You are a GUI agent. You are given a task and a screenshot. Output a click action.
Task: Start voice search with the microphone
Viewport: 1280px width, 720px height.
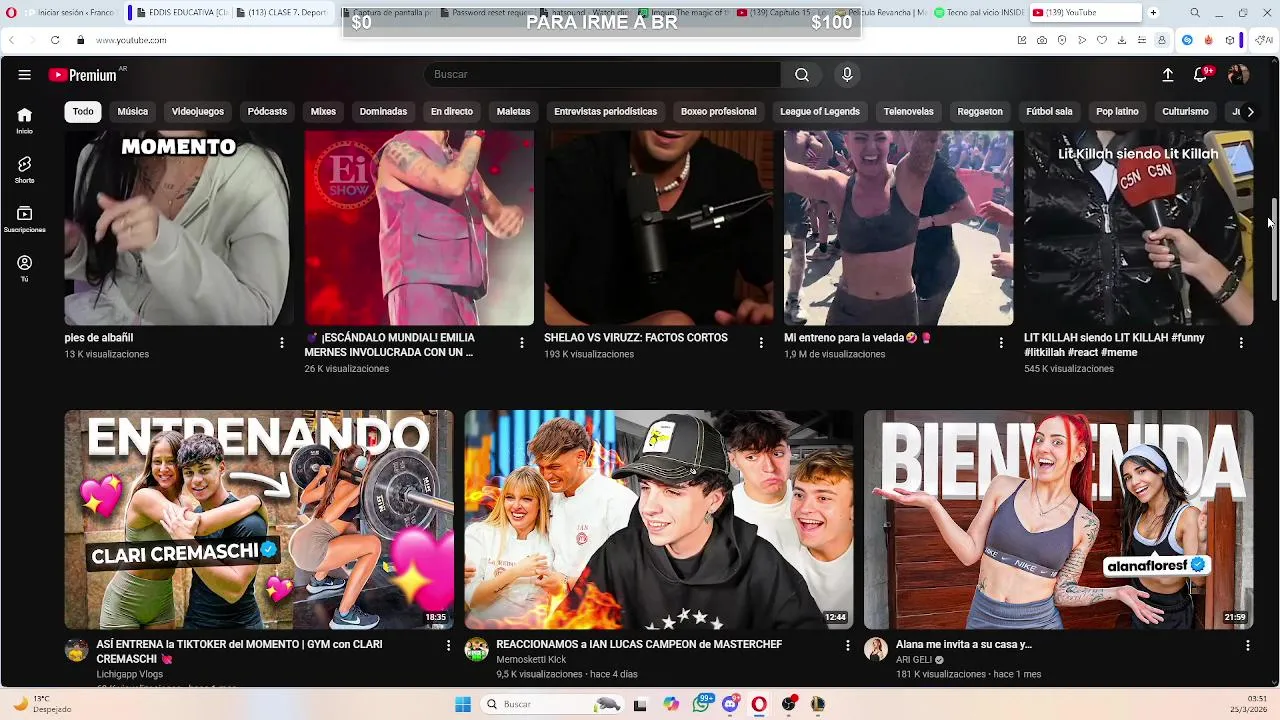coord(847,75)
